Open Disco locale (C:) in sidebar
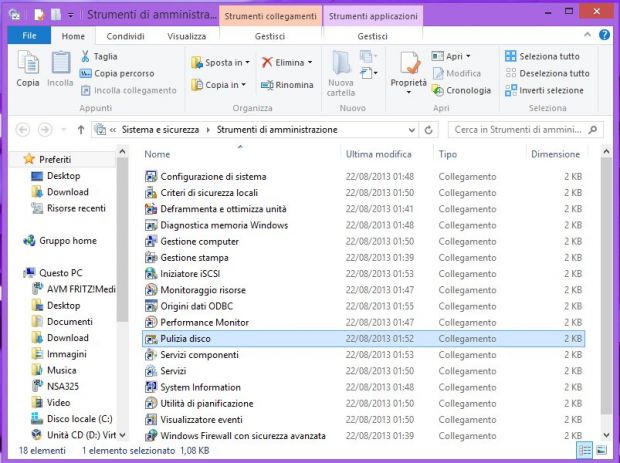This screenshot has height=463, width=620. (72, 419)
